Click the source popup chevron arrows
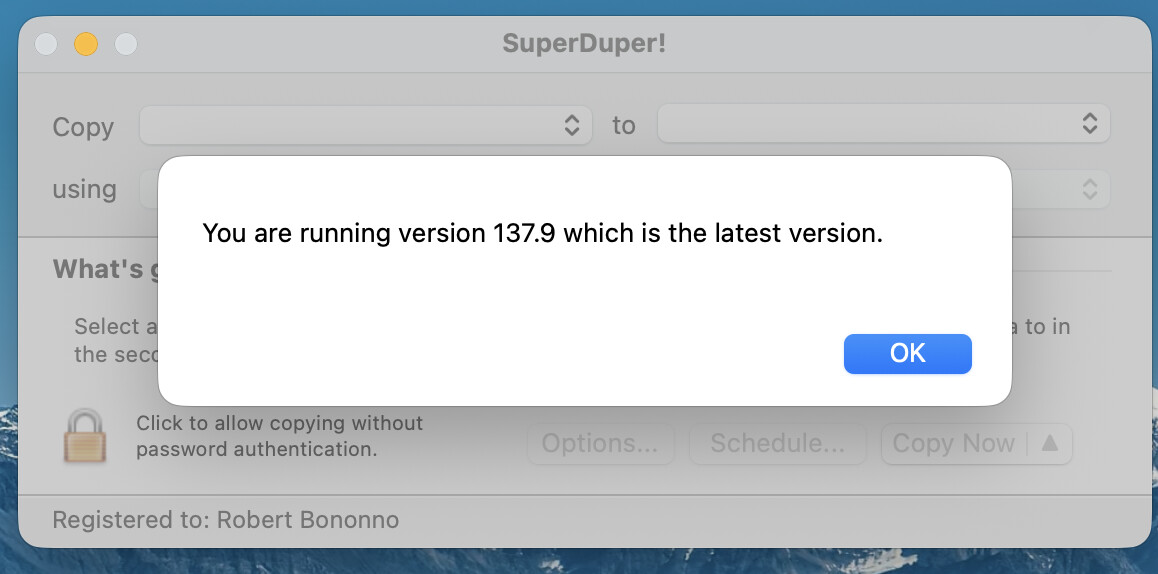 [x=572, y=125]
